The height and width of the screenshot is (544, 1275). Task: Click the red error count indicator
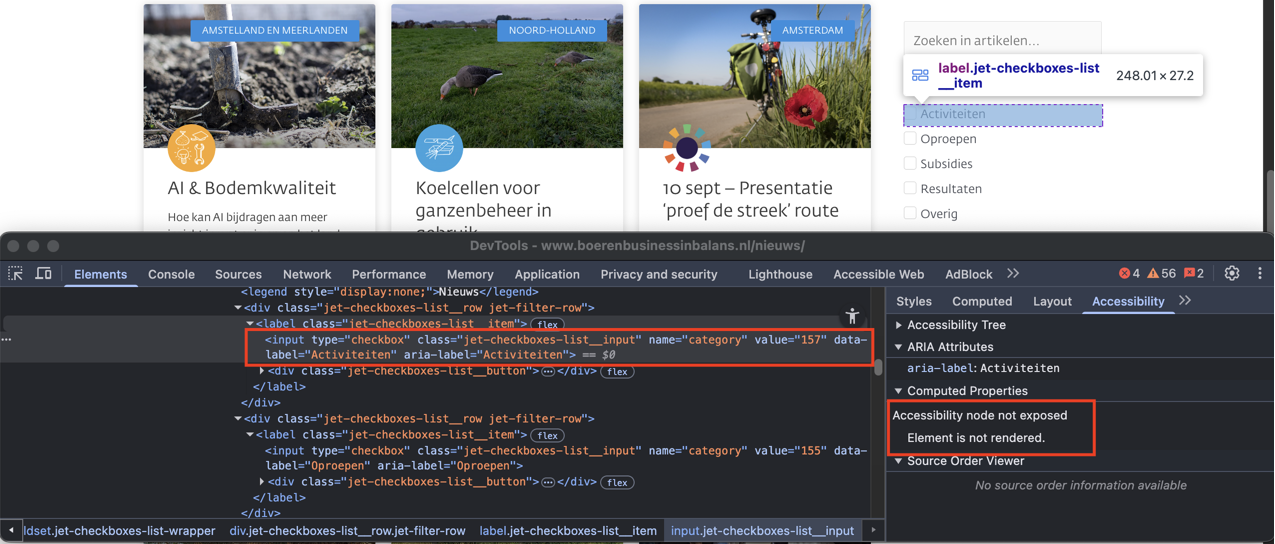point(1129,274)
